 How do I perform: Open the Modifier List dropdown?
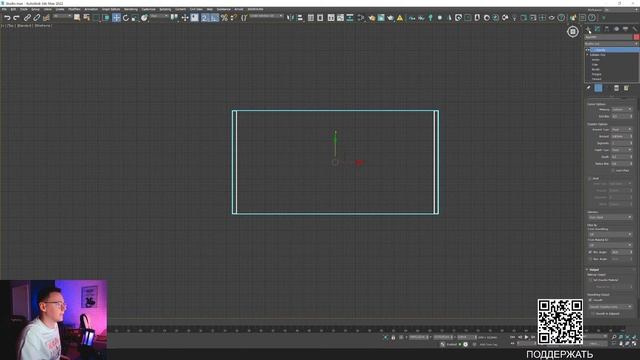coord(611,44)
